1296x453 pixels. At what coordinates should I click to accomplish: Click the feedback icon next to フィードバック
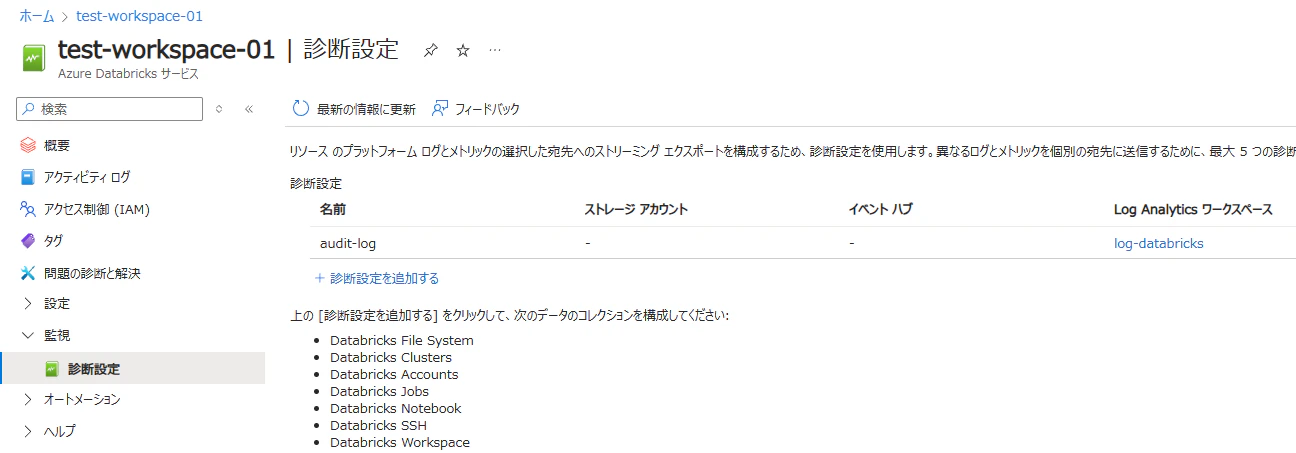tap(439, 108)
